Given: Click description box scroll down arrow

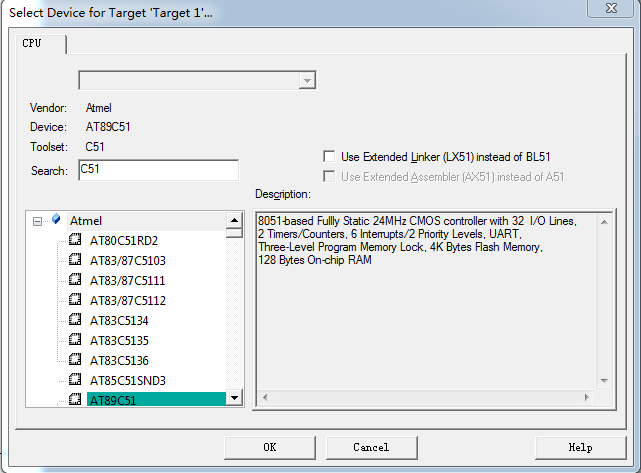Looking at the screenshot, I should coord(604,381).
